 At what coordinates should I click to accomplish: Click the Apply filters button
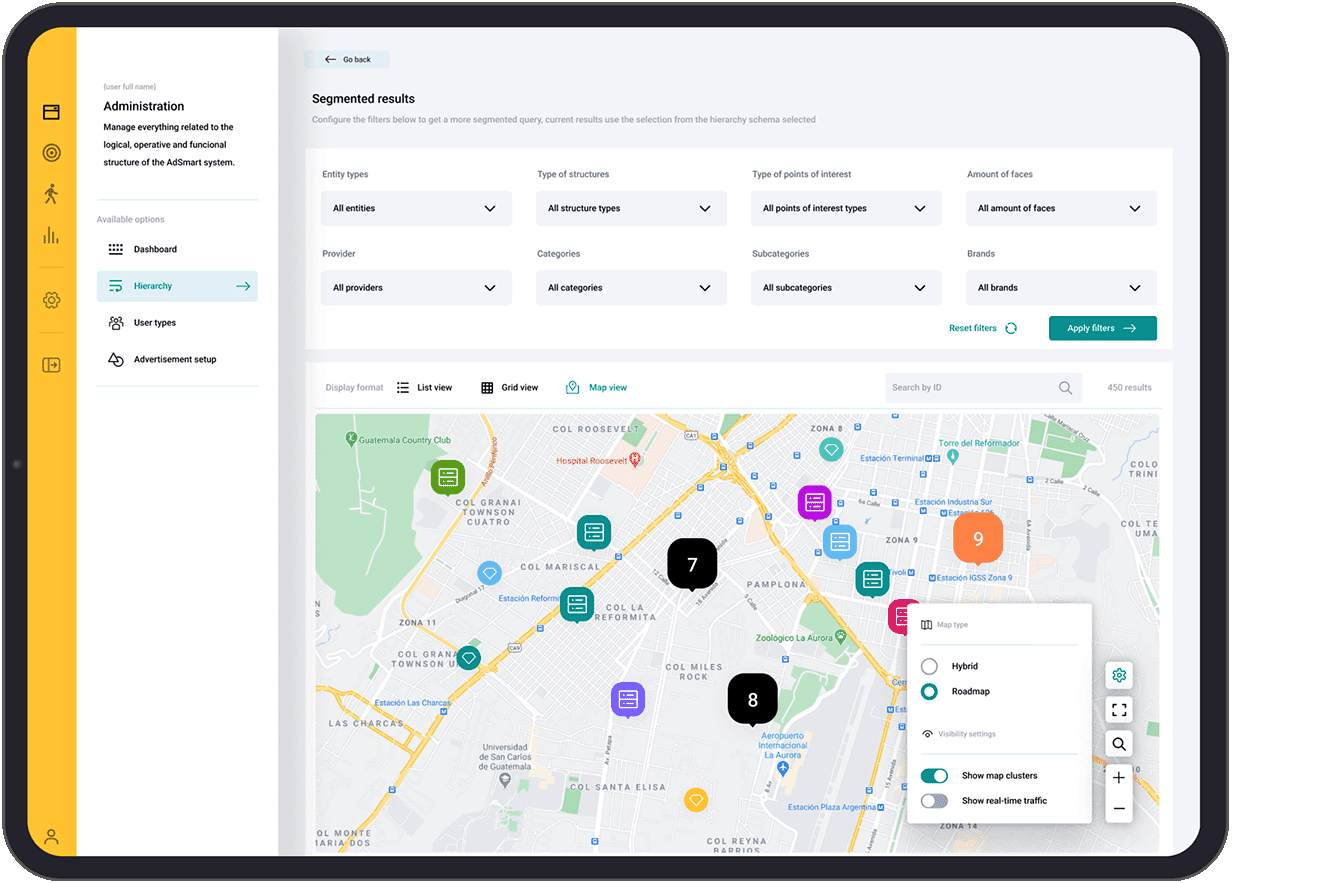click(x=1102, y=328)
